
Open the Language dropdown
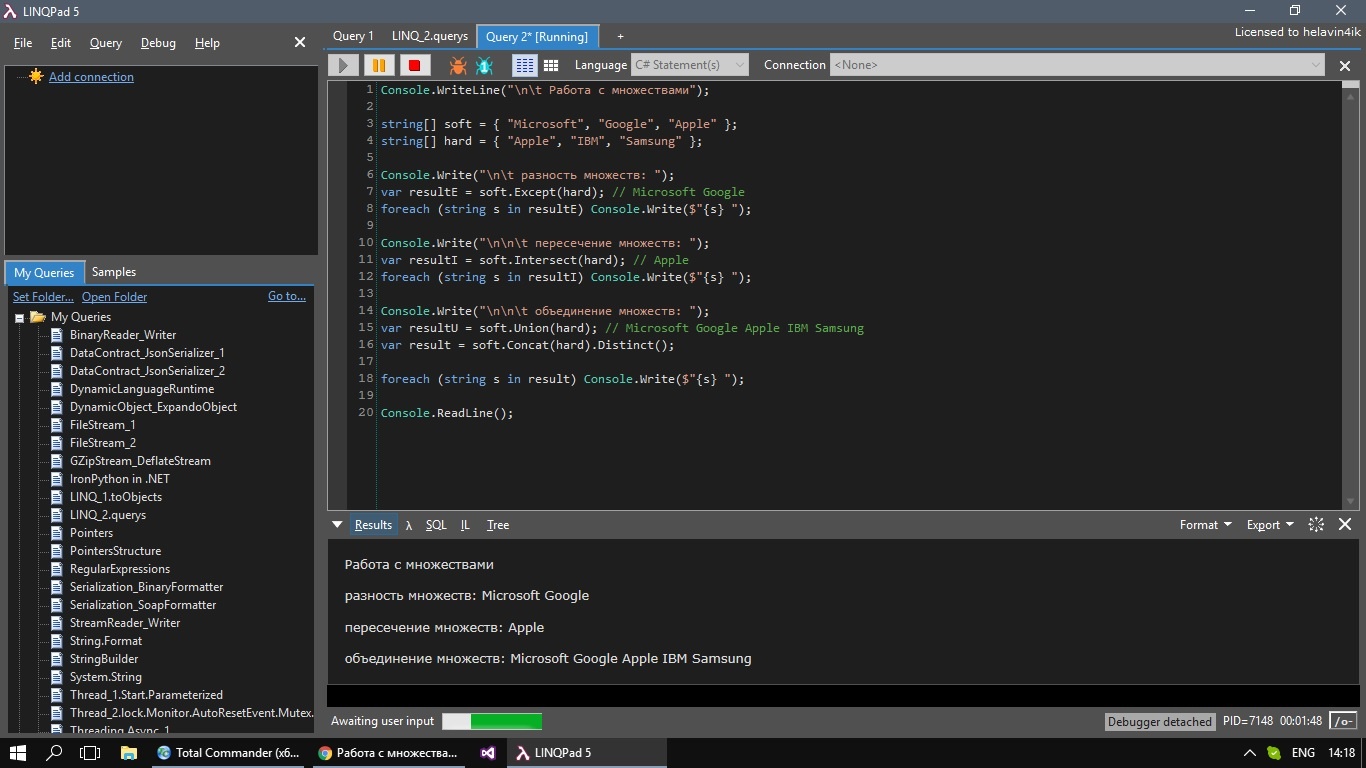689,65
